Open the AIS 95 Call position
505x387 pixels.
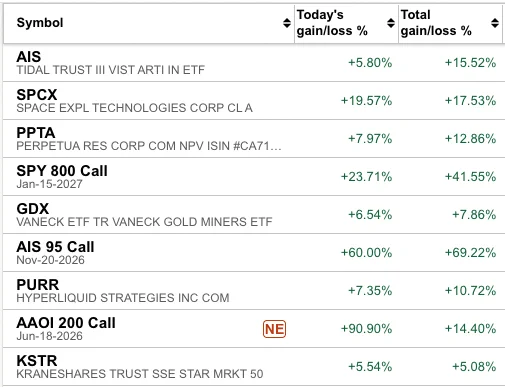pos(55,247)
